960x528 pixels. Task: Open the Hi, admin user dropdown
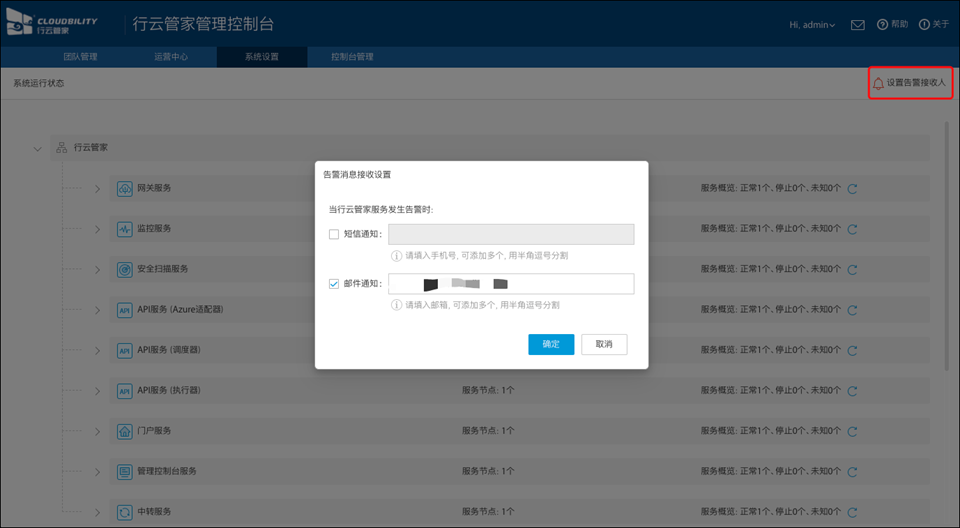coord(812,25)
